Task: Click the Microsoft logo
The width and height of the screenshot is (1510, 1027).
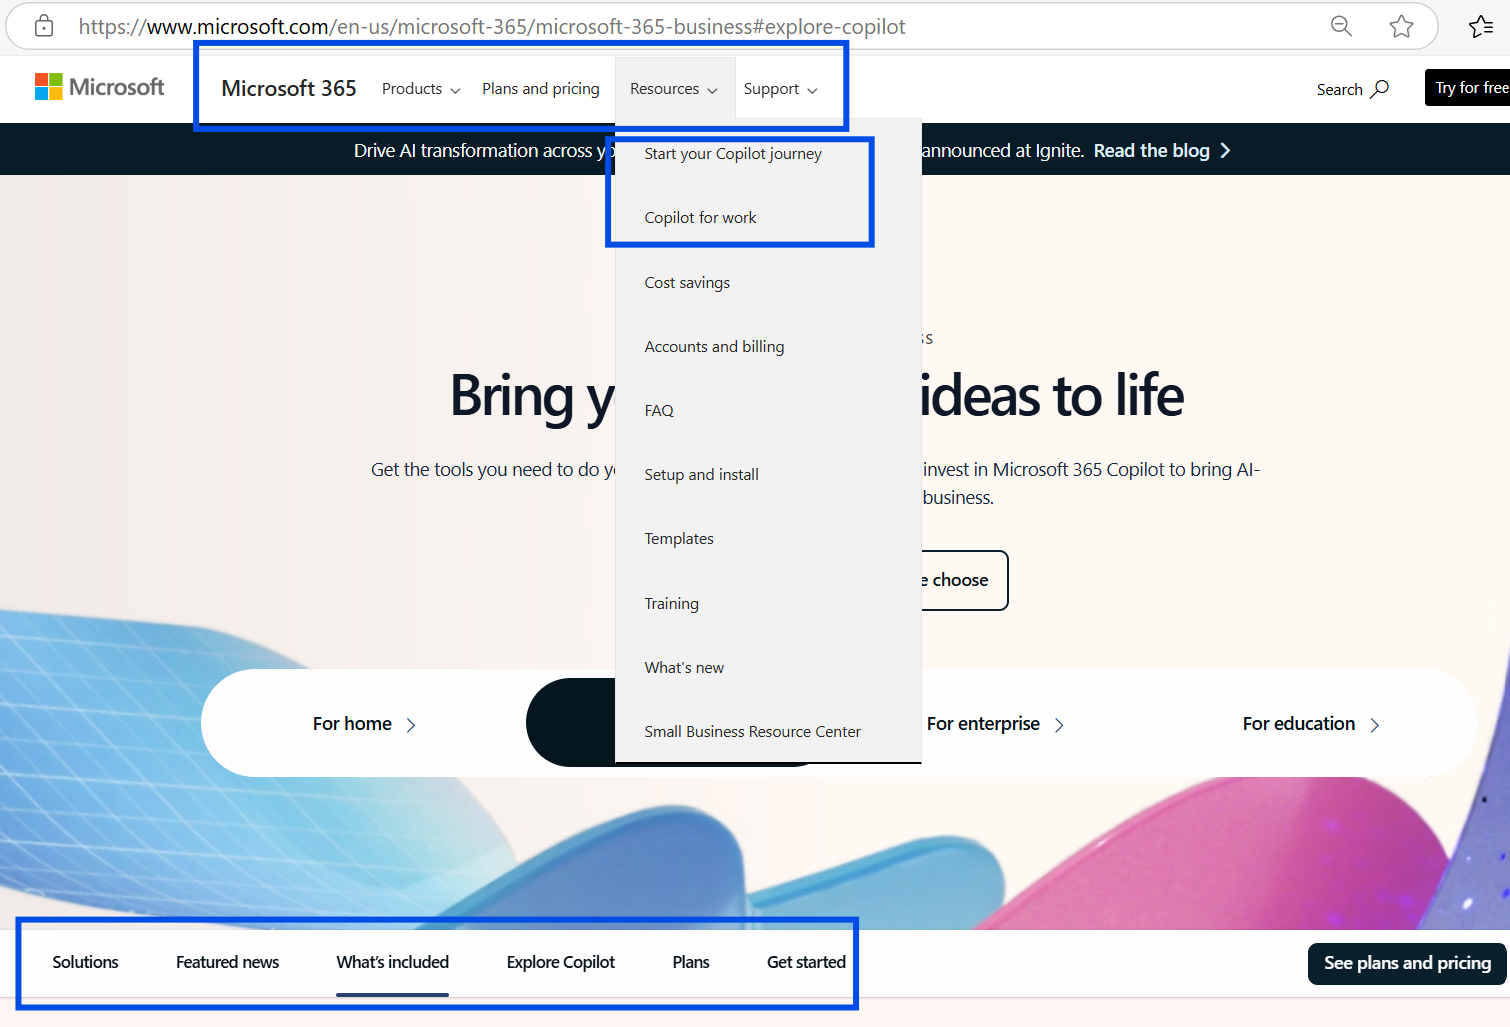Action: pos(99,87)
